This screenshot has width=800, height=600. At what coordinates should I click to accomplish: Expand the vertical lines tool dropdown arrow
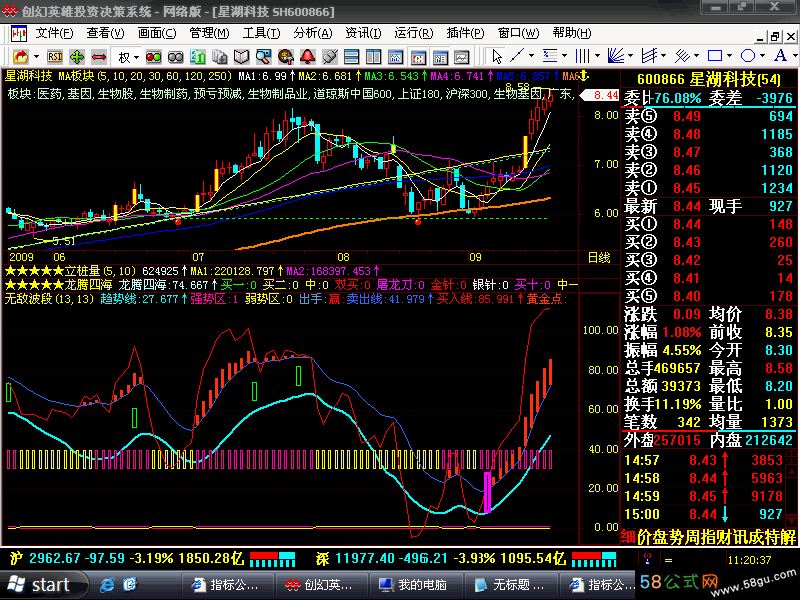[x=597, y=56]
